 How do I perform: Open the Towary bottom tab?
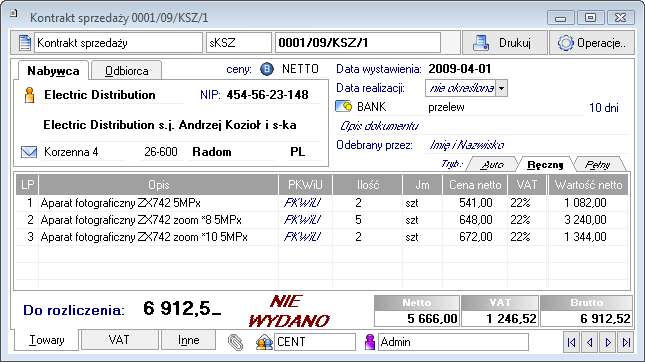46,341
